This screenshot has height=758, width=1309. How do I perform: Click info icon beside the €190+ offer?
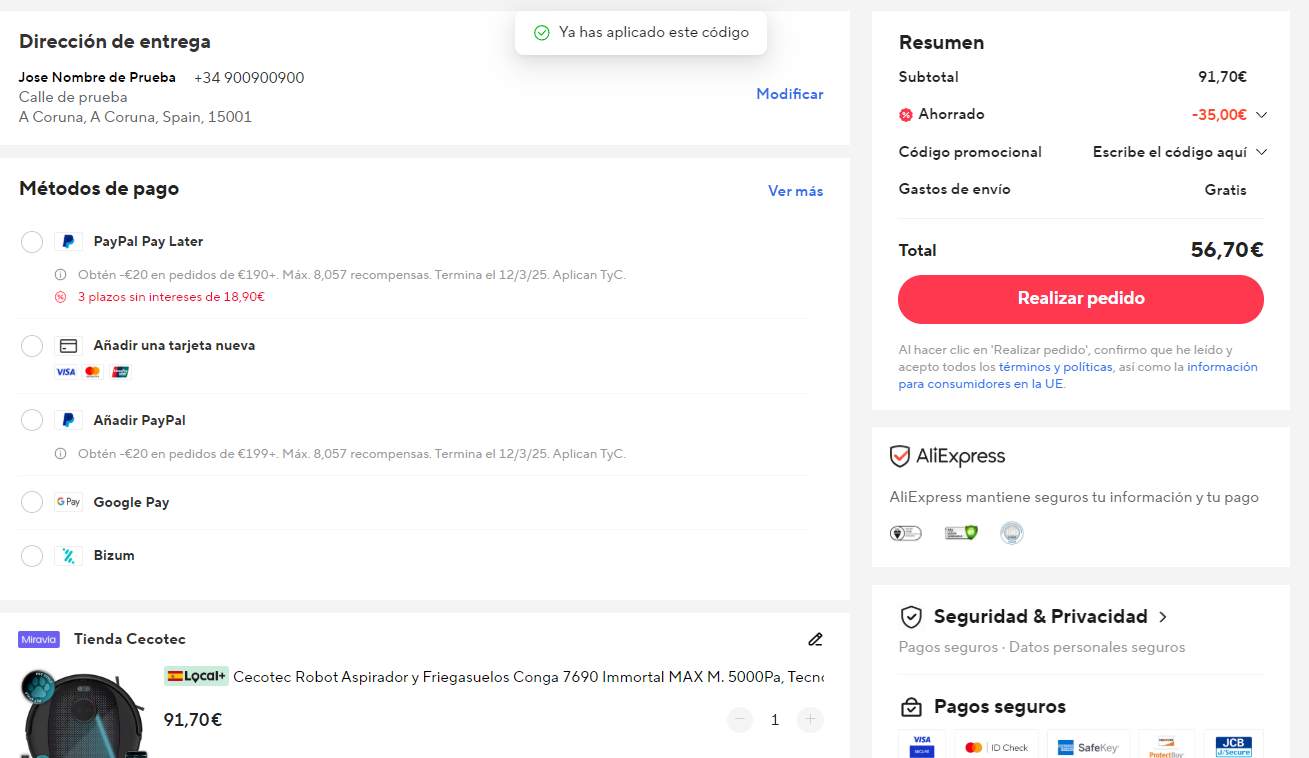[x=60, y=275]
